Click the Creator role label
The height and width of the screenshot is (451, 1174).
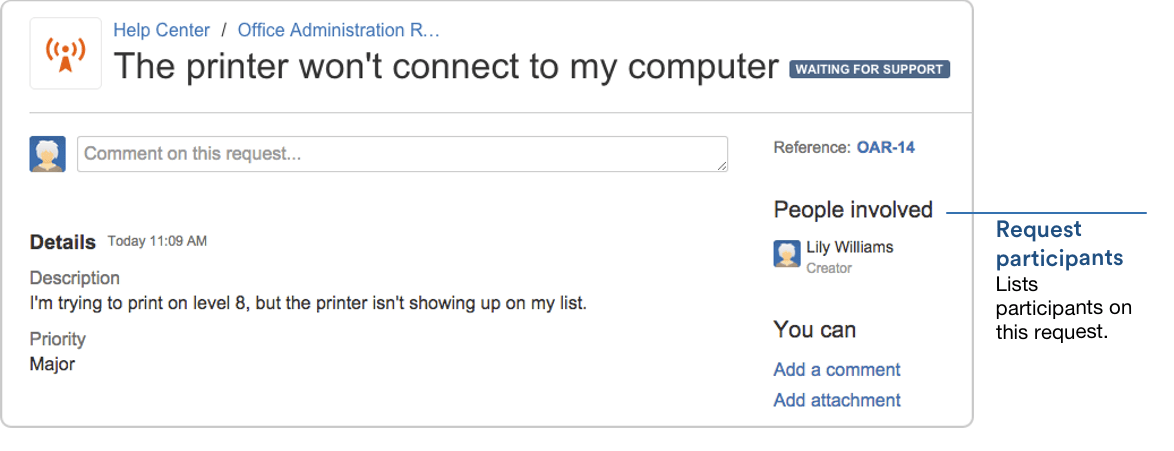click(829, 268)
